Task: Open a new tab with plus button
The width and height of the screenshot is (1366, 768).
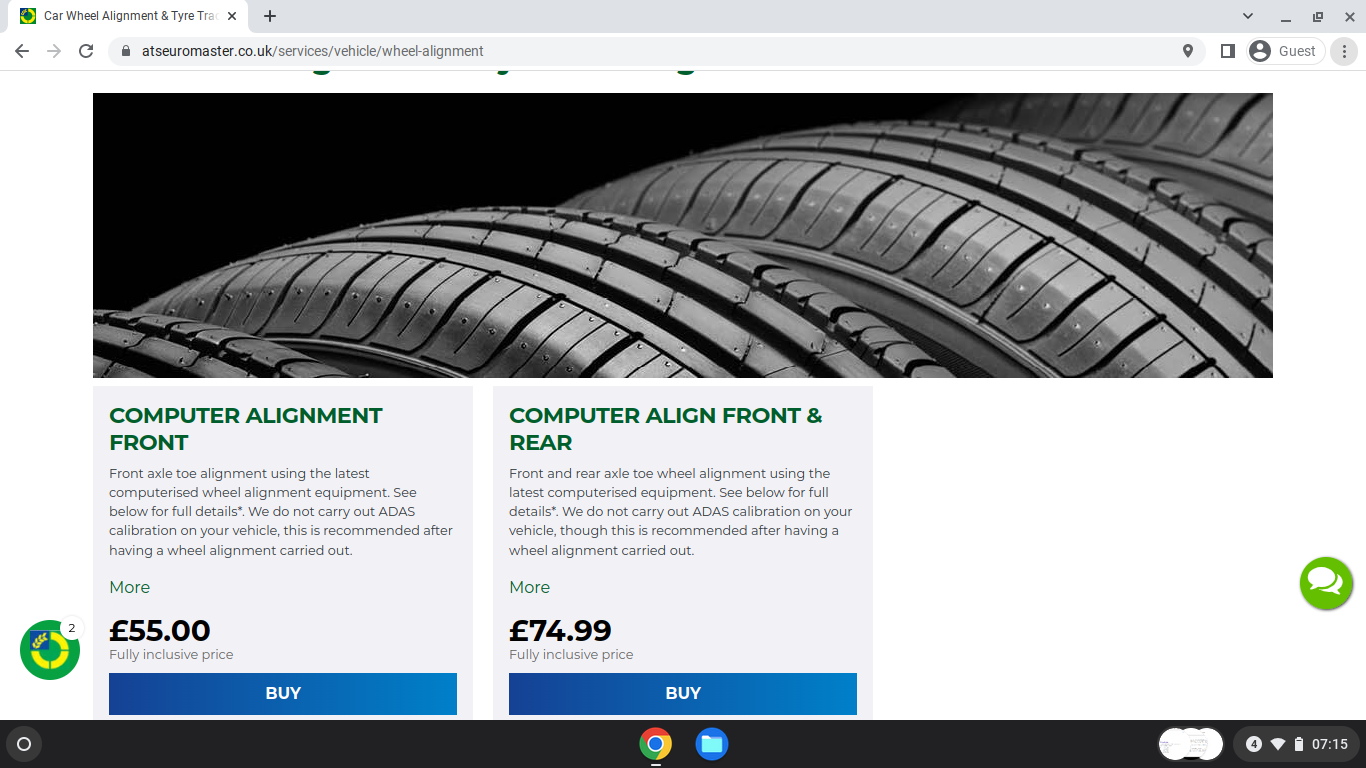Action: [270, 16]
